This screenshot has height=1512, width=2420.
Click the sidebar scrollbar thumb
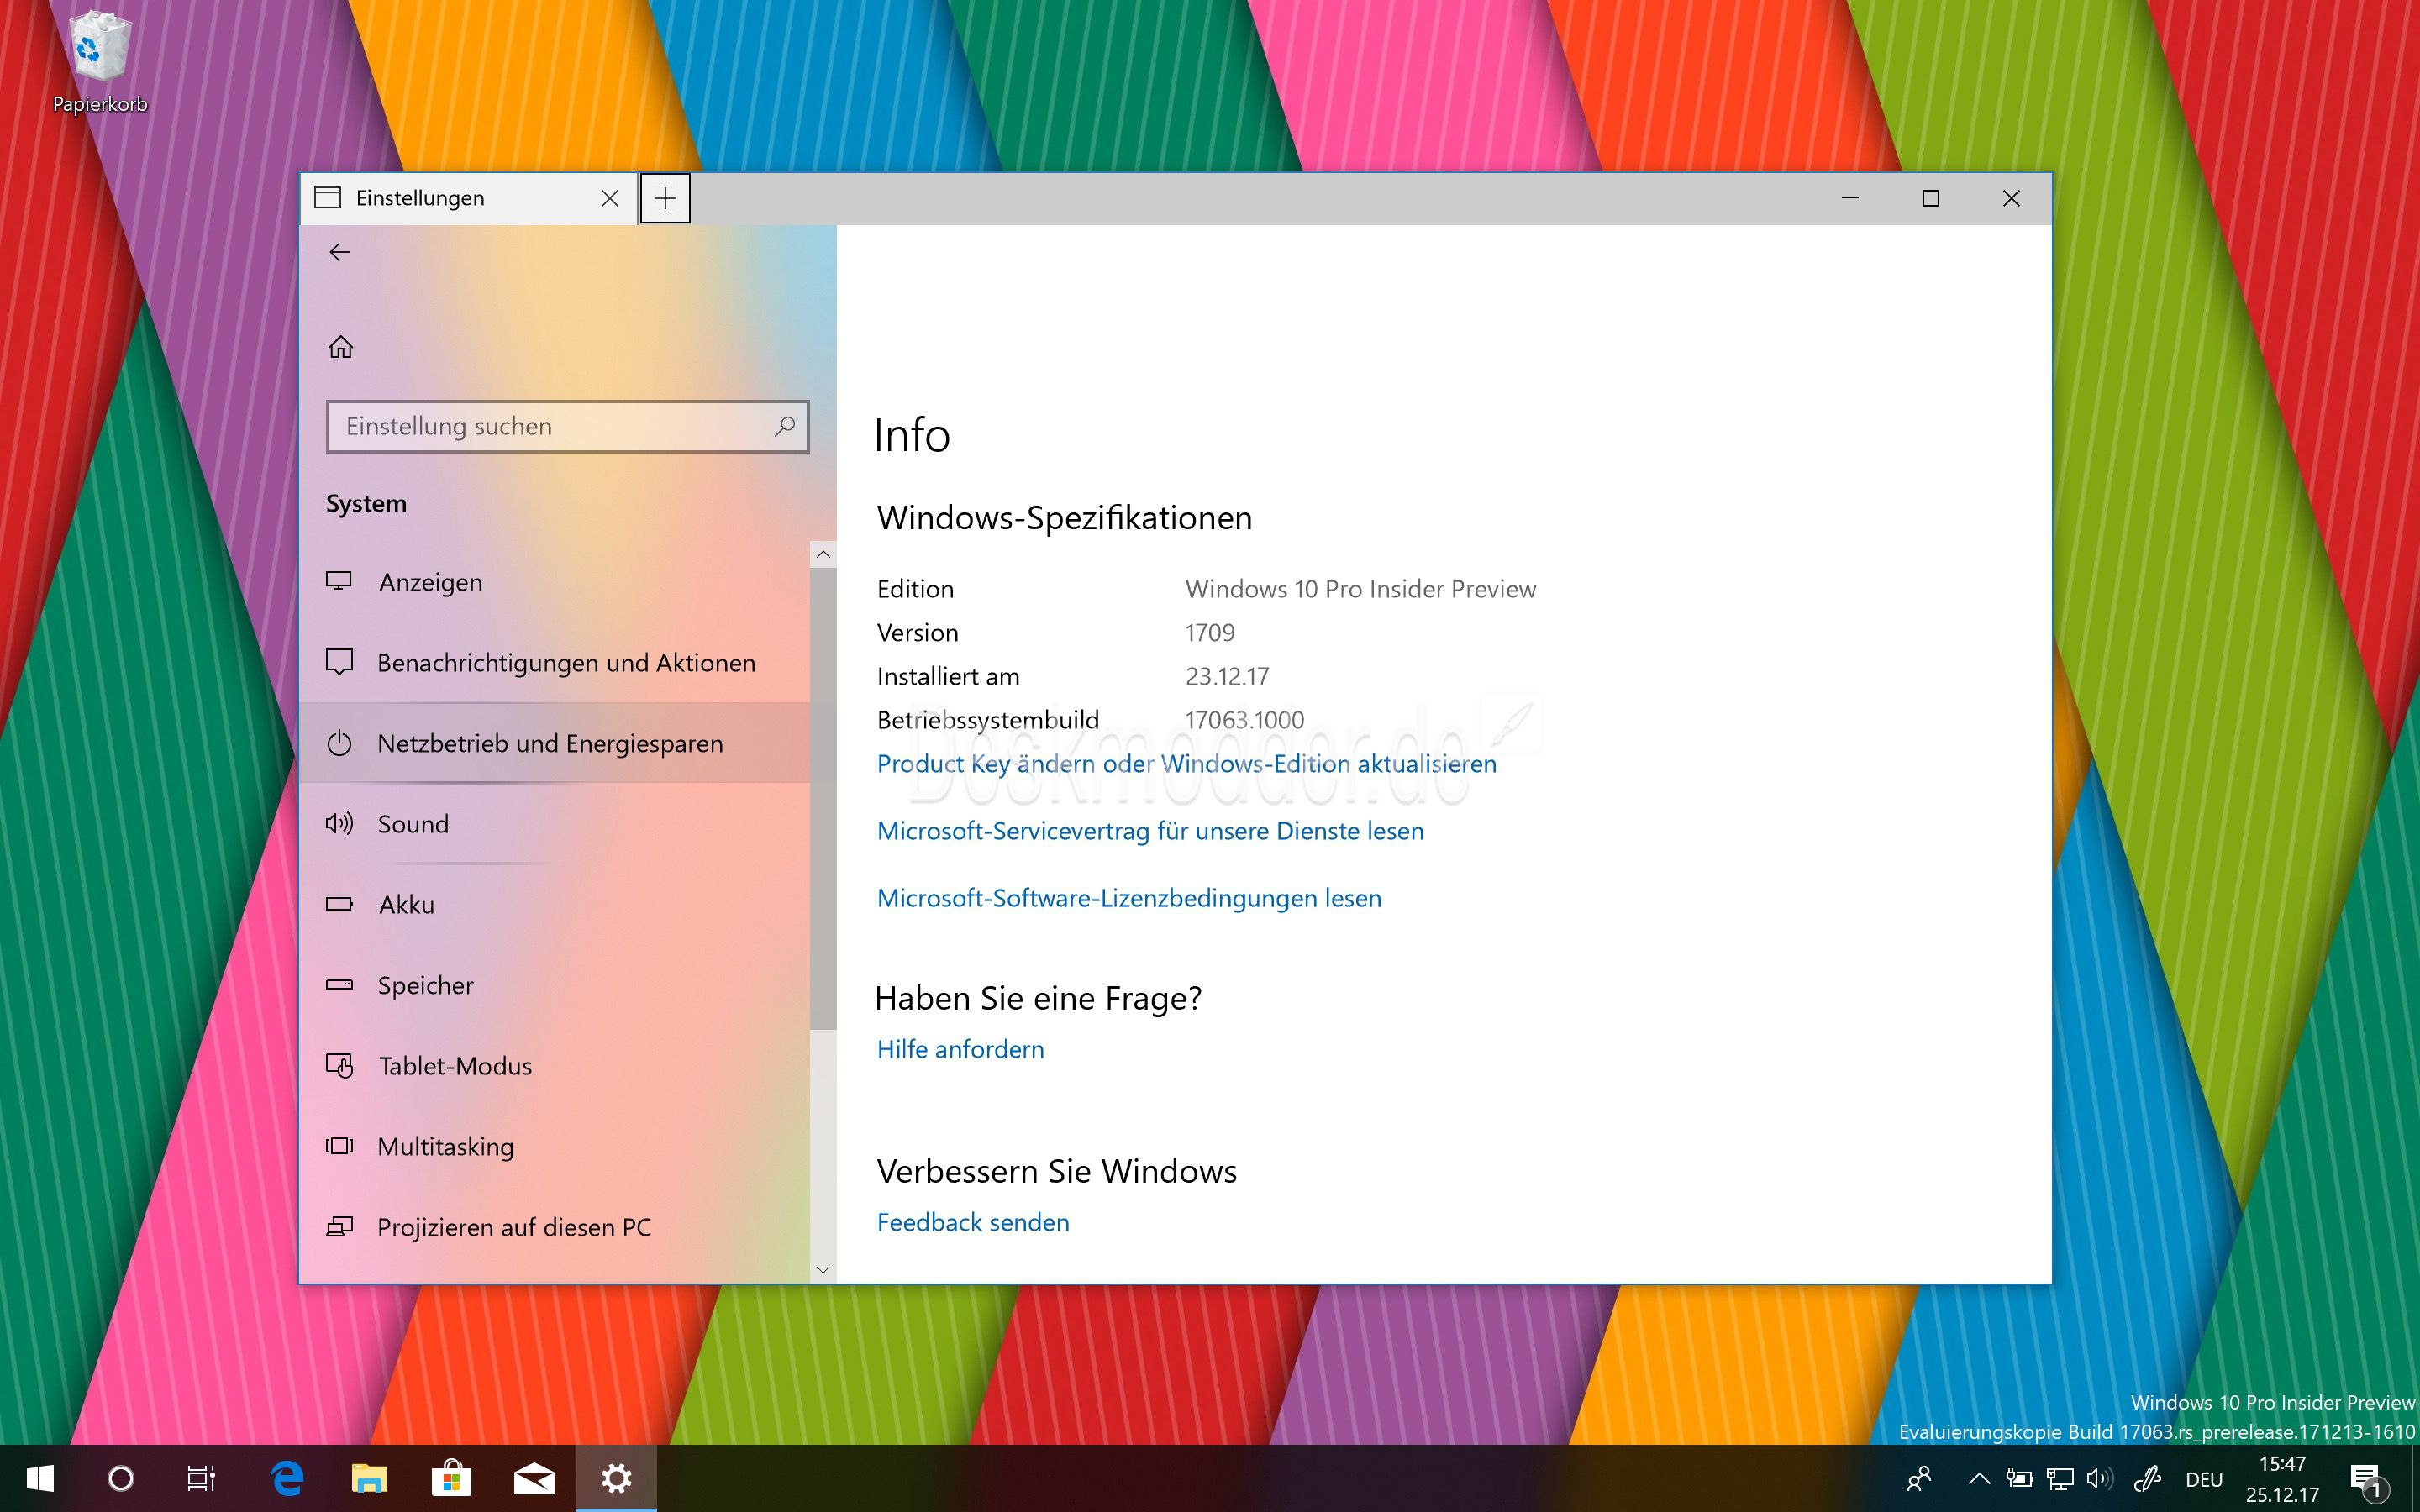pyautogui.click(x=823, y=798)
